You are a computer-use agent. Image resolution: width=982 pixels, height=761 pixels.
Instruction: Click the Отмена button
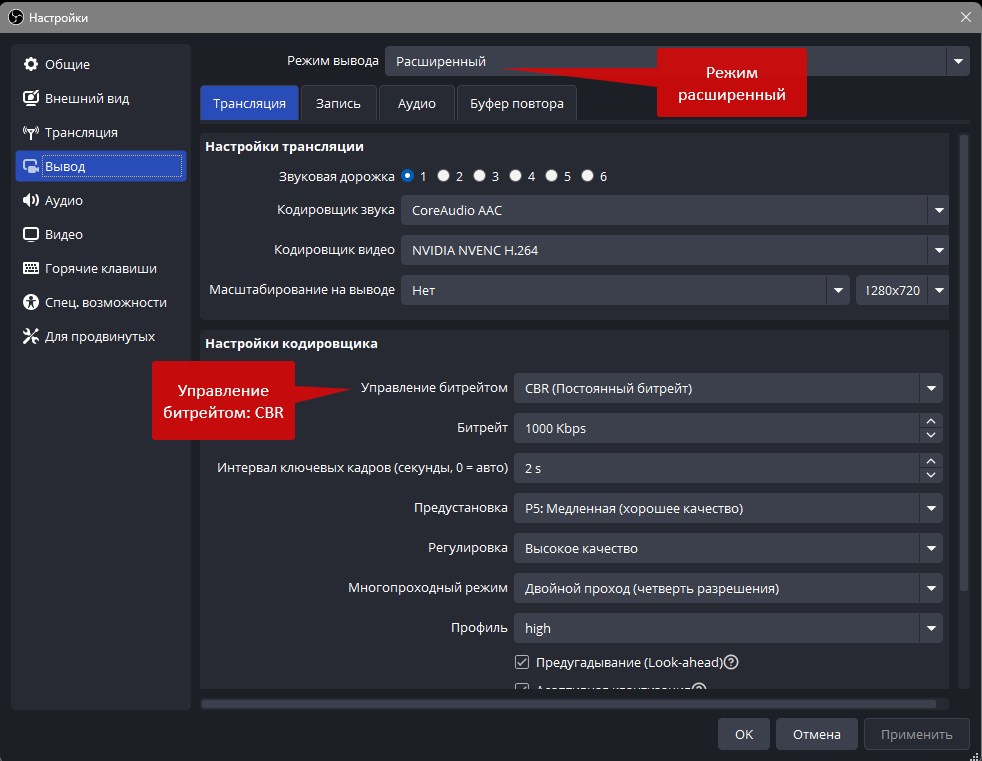point(817,734)
